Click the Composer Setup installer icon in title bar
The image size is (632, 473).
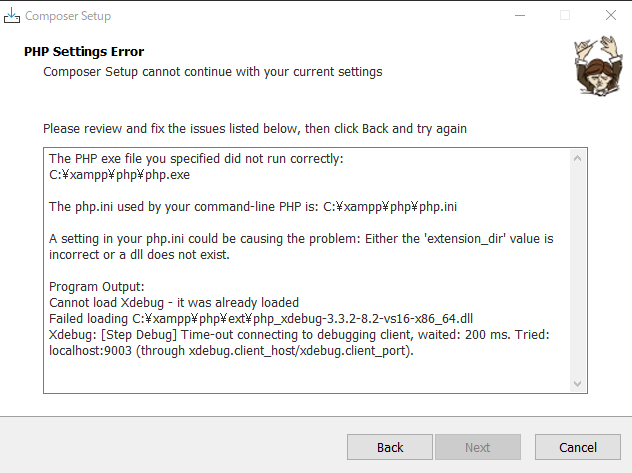(12, 16)
